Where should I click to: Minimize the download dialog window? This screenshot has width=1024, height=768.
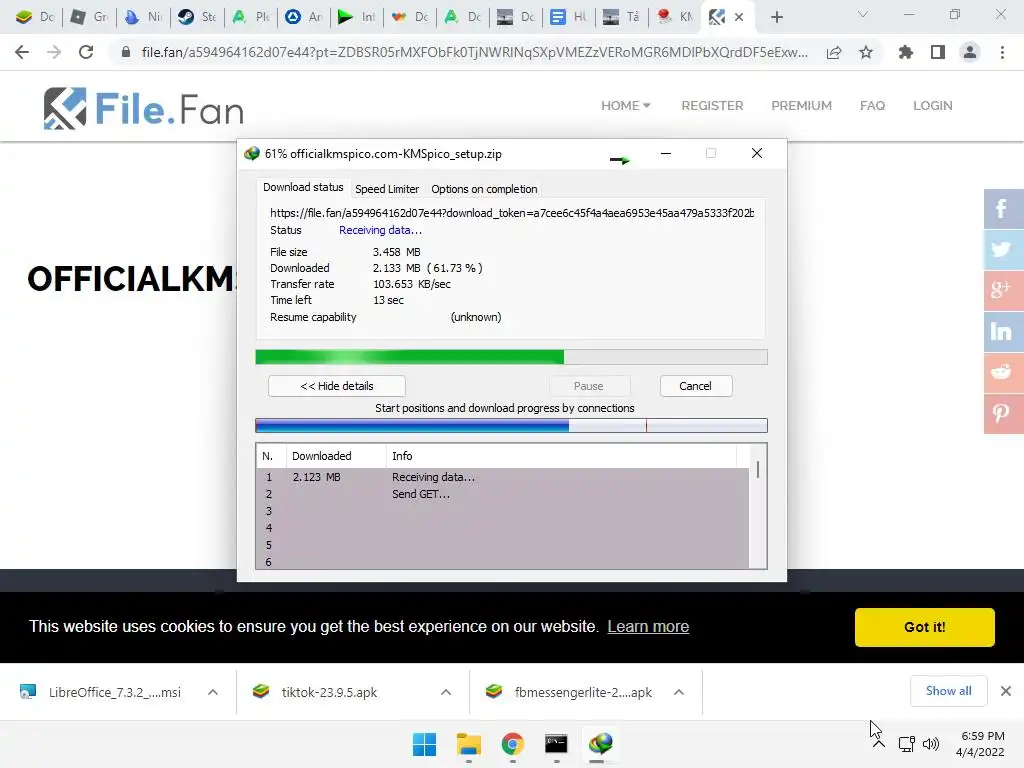665,153
